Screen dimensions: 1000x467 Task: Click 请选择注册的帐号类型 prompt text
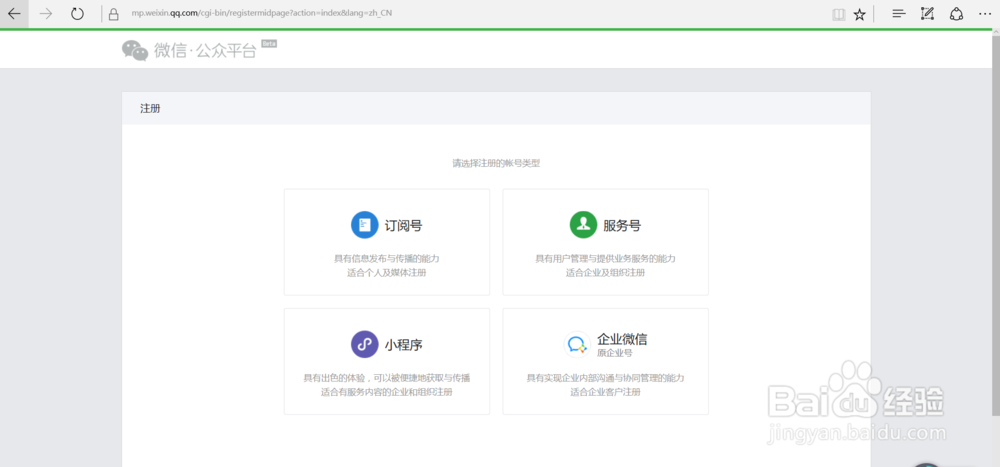[x=496, y=163]
